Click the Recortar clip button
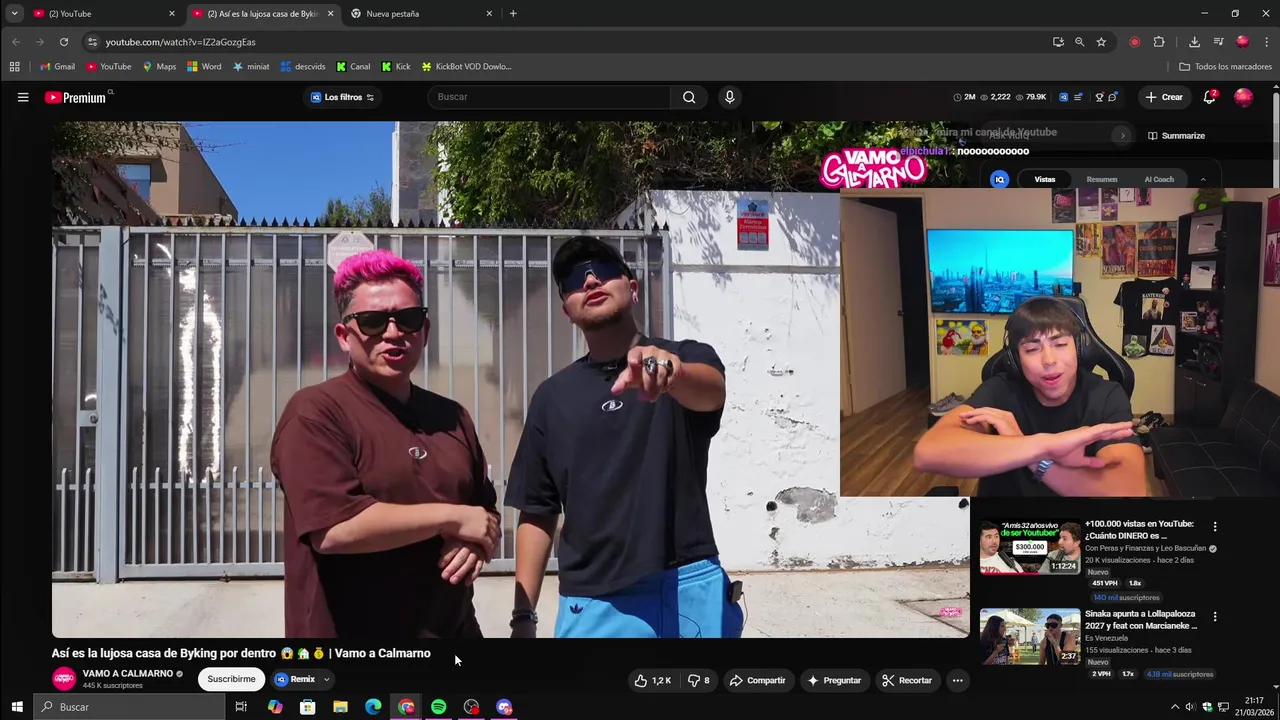The height and width of the screenshot is (720, 1280). pos(907,680)
